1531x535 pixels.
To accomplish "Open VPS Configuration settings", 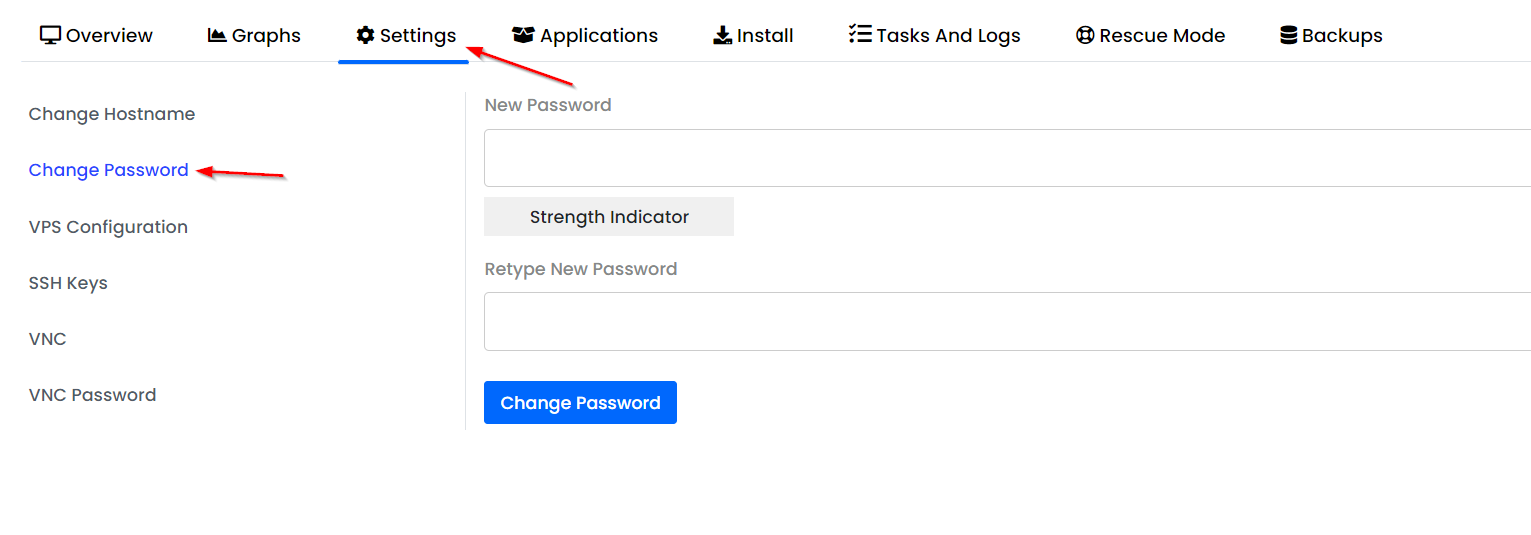I will point(108,227).
